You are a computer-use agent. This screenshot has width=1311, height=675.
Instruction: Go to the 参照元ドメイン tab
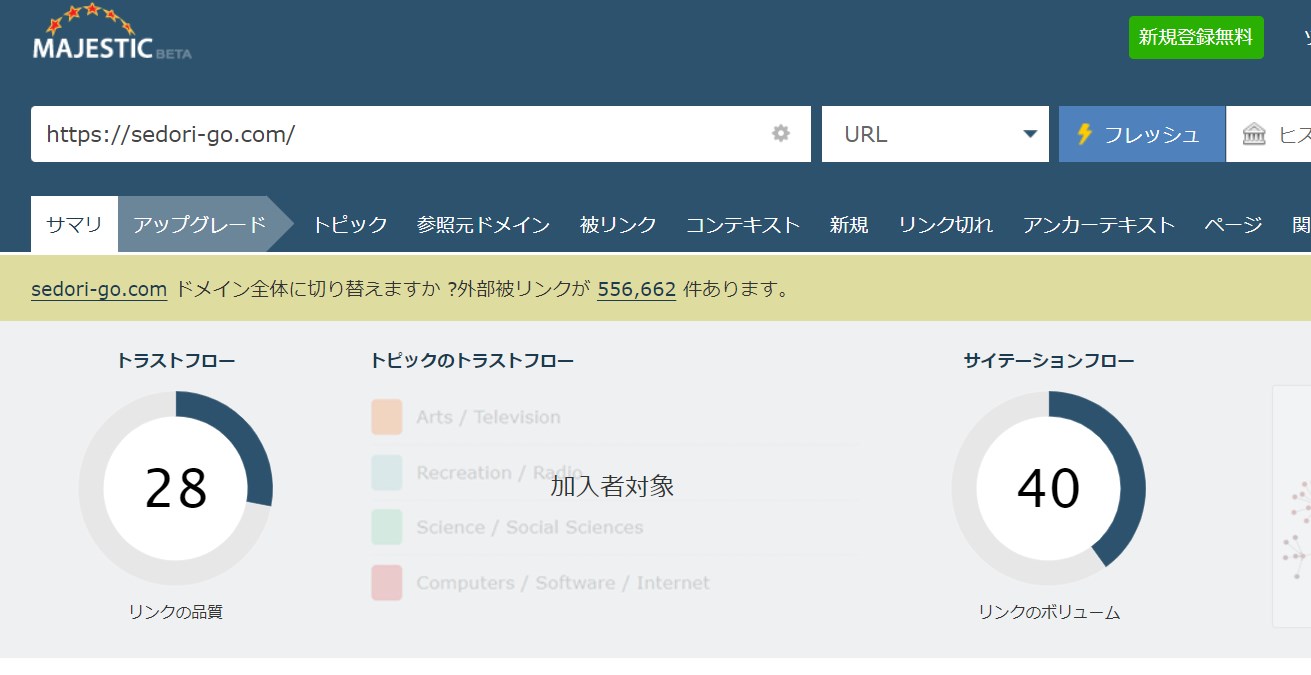[483, 224]
